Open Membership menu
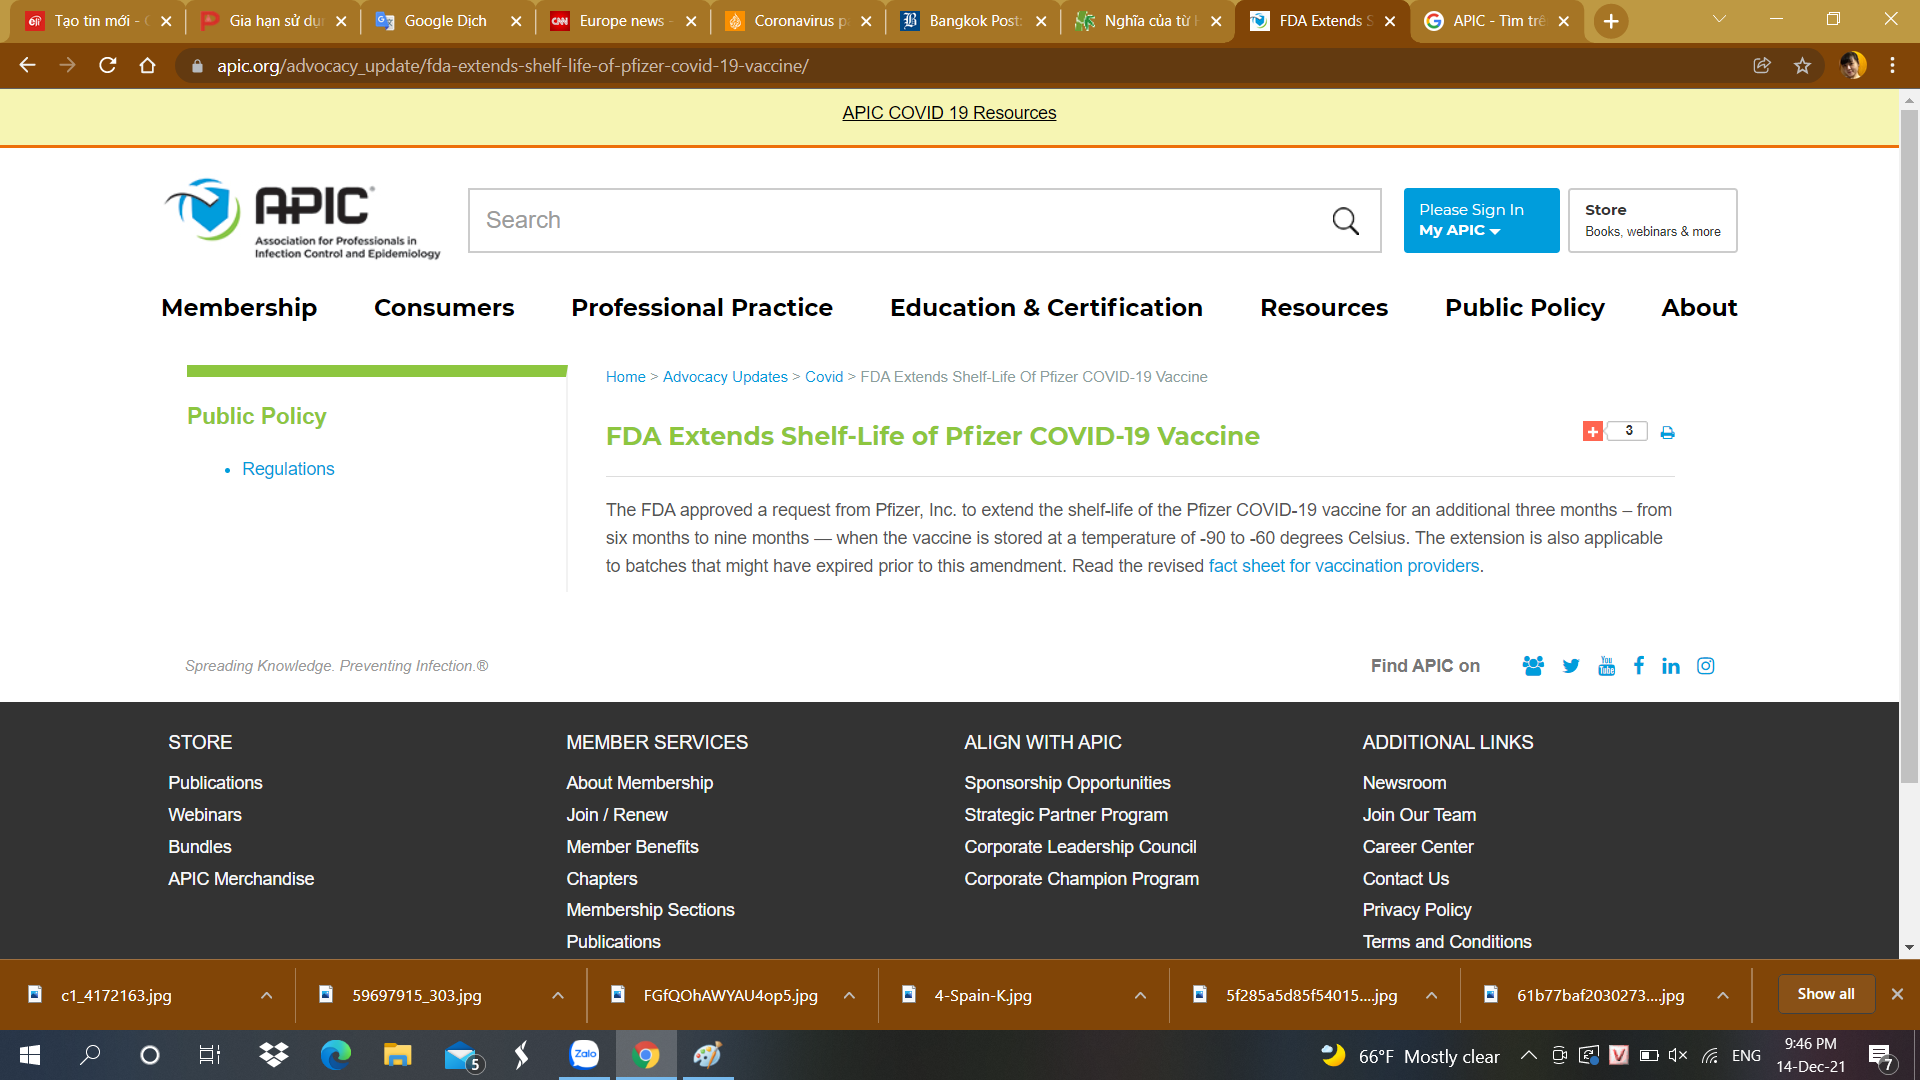 (239, 308)
